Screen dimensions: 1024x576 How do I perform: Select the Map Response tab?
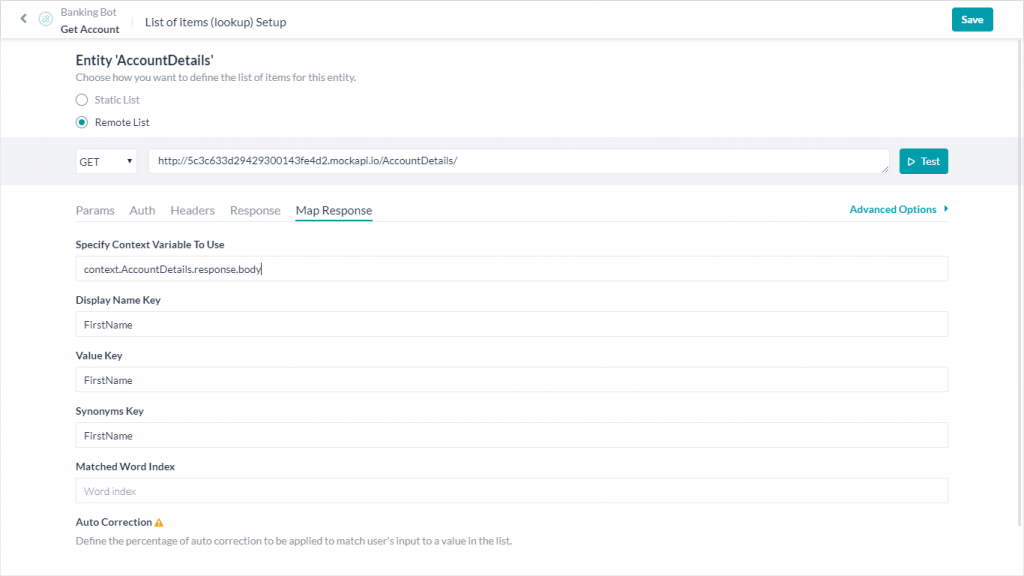click(333, 211)
